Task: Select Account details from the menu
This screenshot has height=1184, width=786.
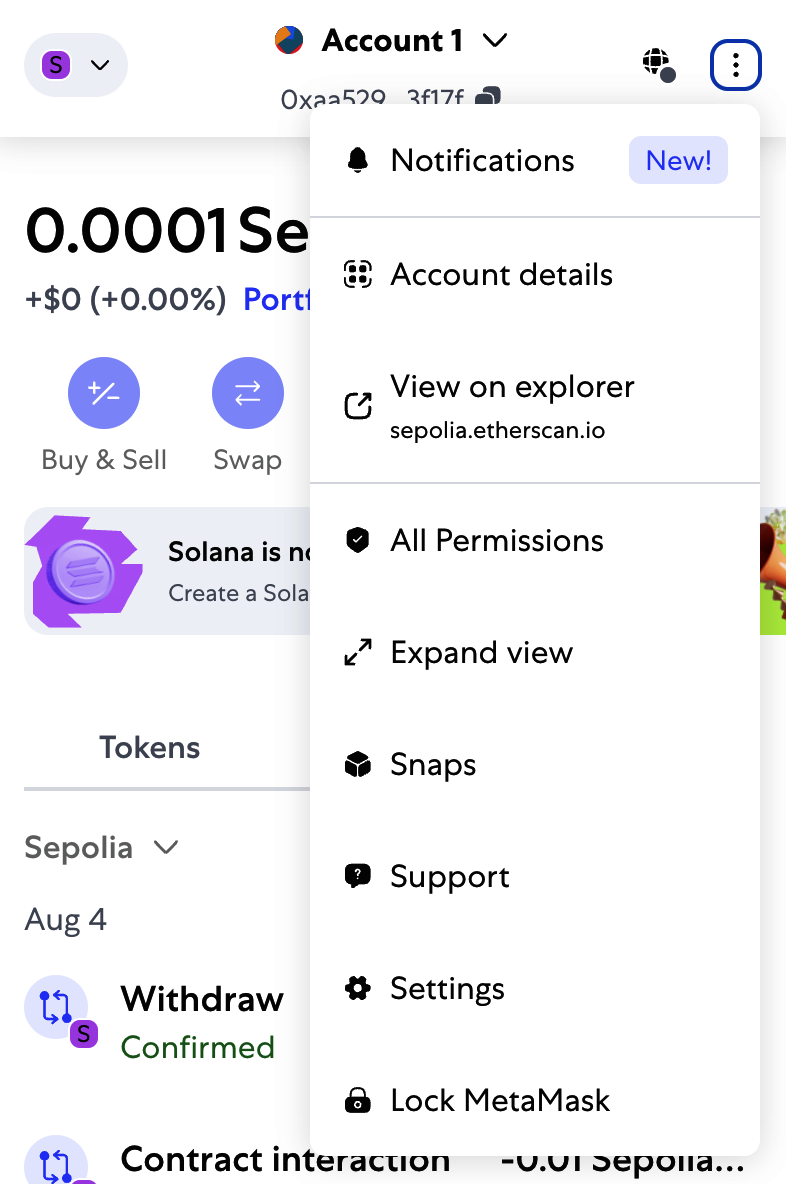Action: click(501, 274)
